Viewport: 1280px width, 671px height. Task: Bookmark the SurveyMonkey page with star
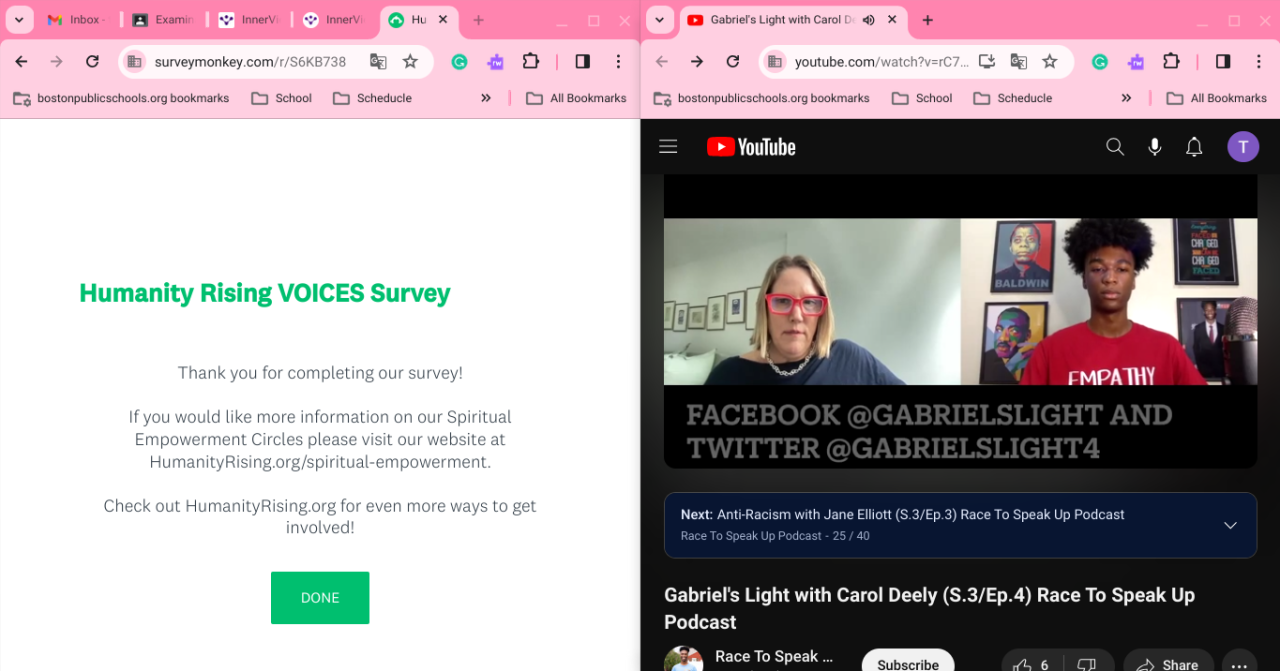(410, 62)
